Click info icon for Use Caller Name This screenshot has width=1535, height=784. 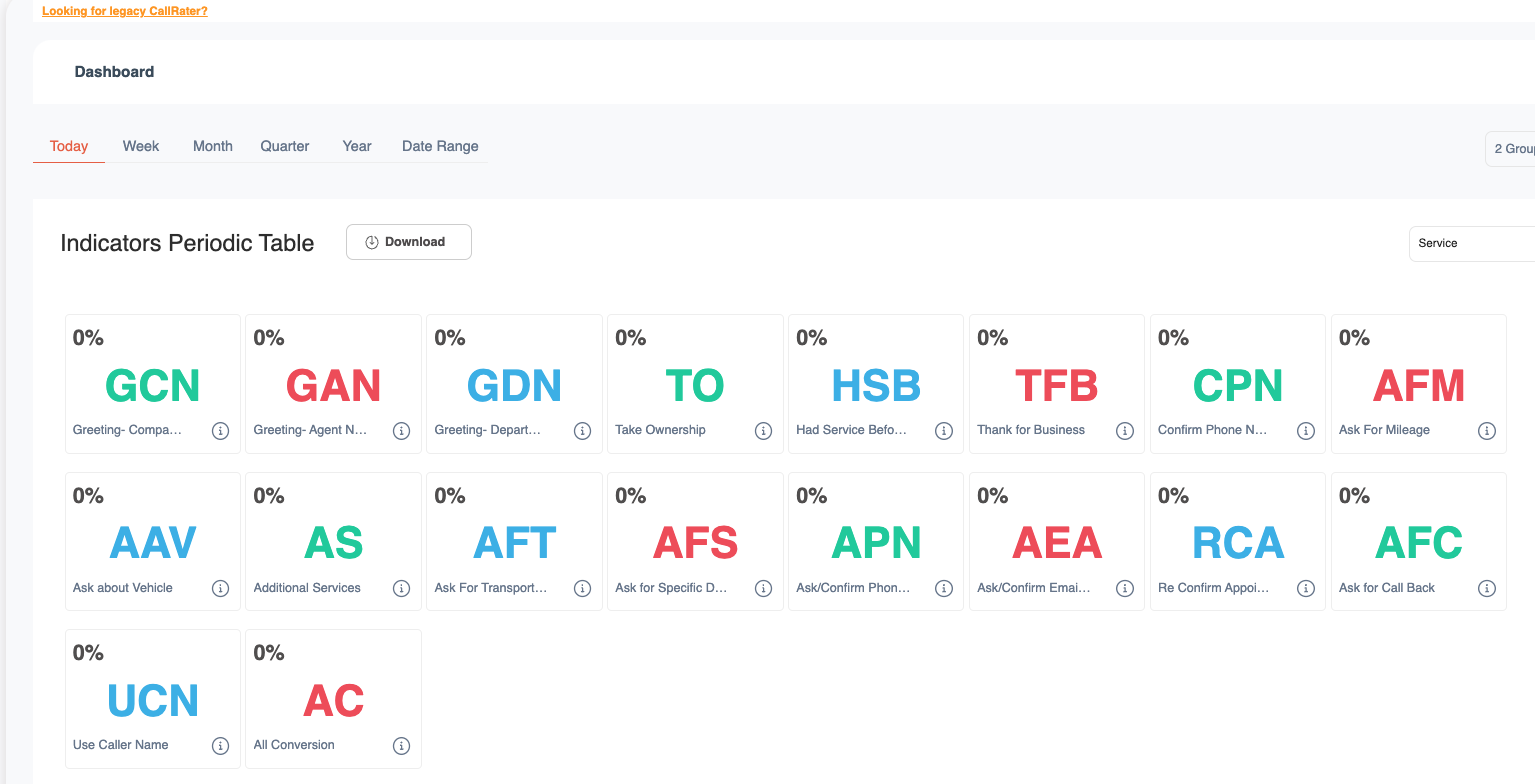tap(221, 746)
